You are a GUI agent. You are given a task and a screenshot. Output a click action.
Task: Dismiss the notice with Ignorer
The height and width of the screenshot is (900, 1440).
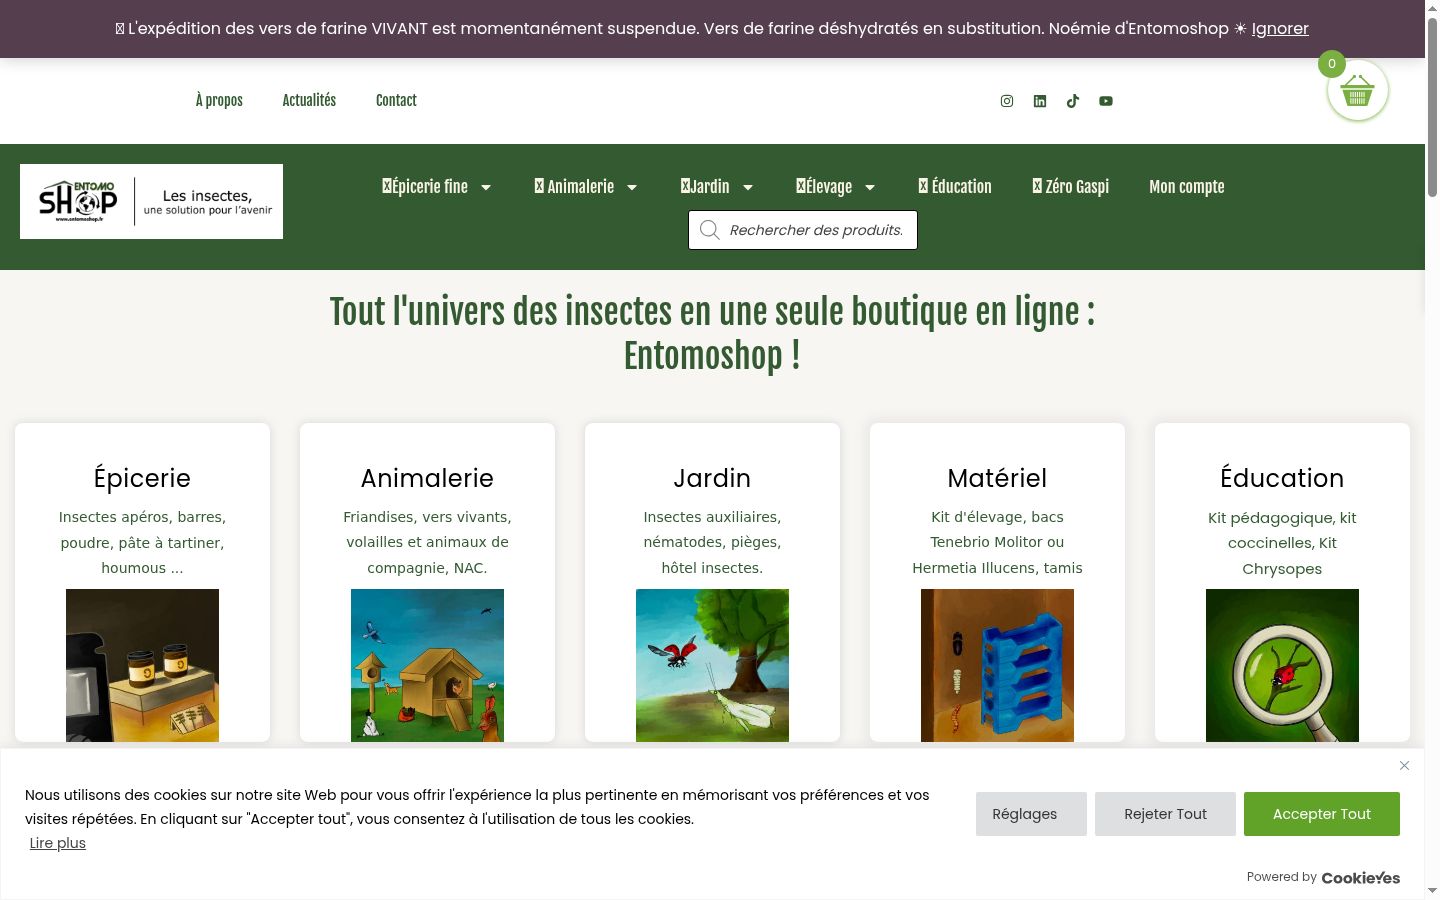[1280, 29]
